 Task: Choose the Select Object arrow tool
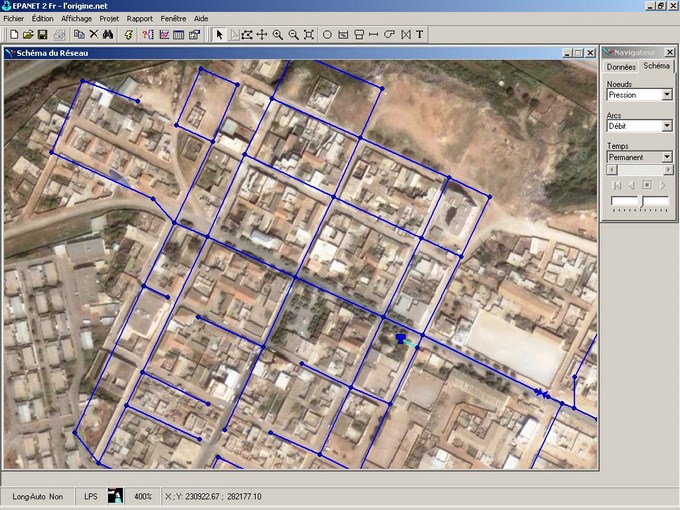(220, 34)
